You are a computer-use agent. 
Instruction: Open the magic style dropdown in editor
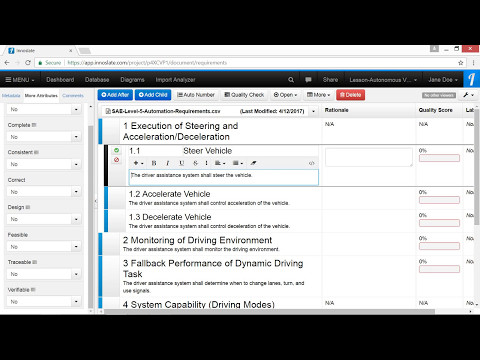(x=138, y=163)
